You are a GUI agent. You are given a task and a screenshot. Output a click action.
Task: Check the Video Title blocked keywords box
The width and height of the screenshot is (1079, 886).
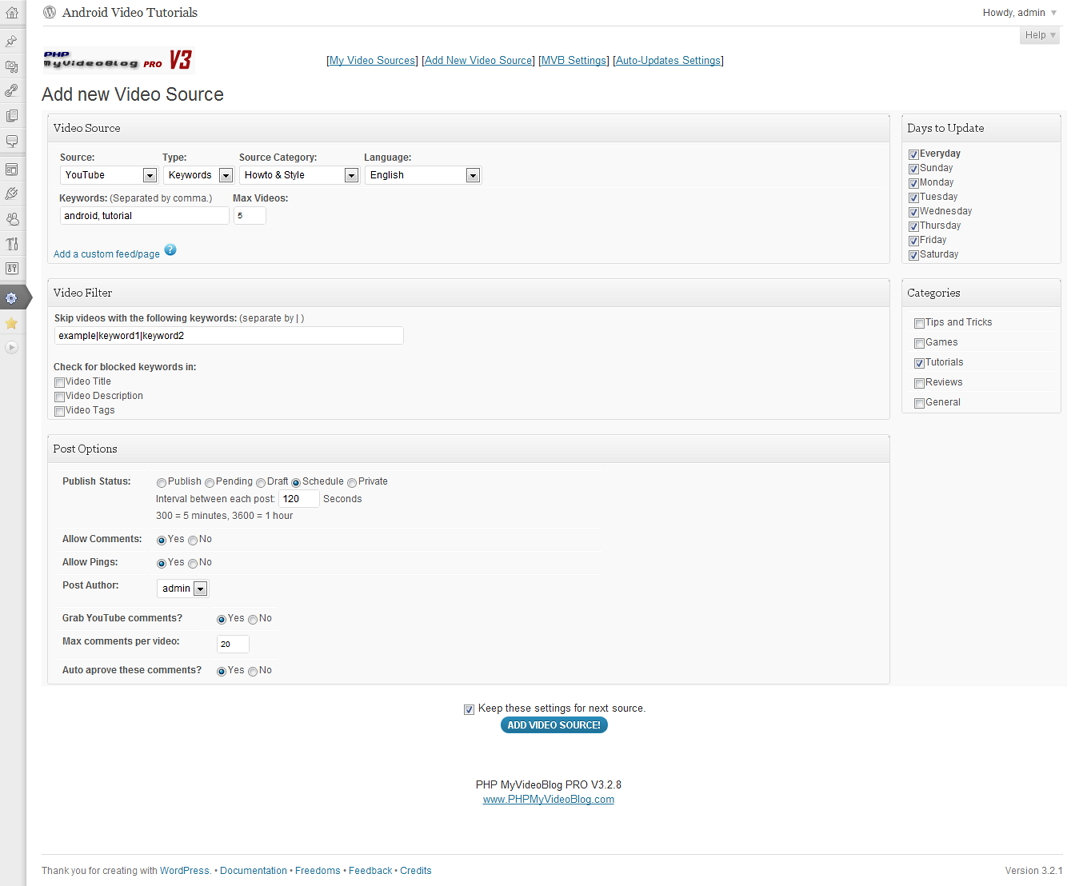pyautogui.click(x=60, y=382)
